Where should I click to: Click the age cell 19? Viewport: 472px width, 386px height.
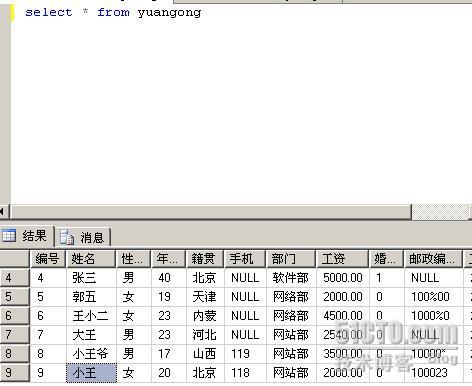pos(168,297)
